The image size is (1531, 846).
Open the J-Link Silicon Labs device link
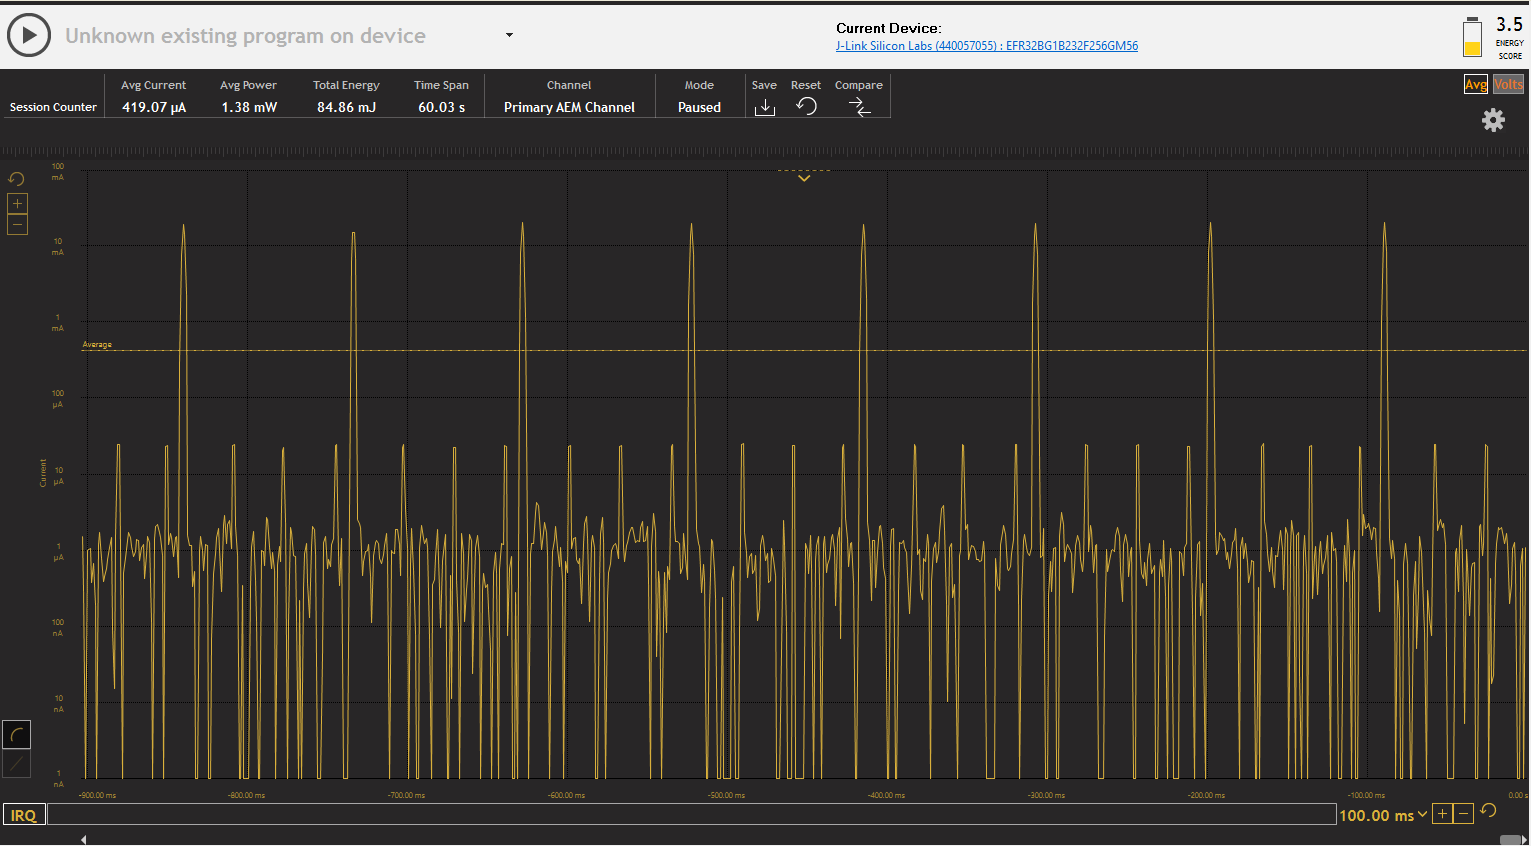click(x=986, y=45)
